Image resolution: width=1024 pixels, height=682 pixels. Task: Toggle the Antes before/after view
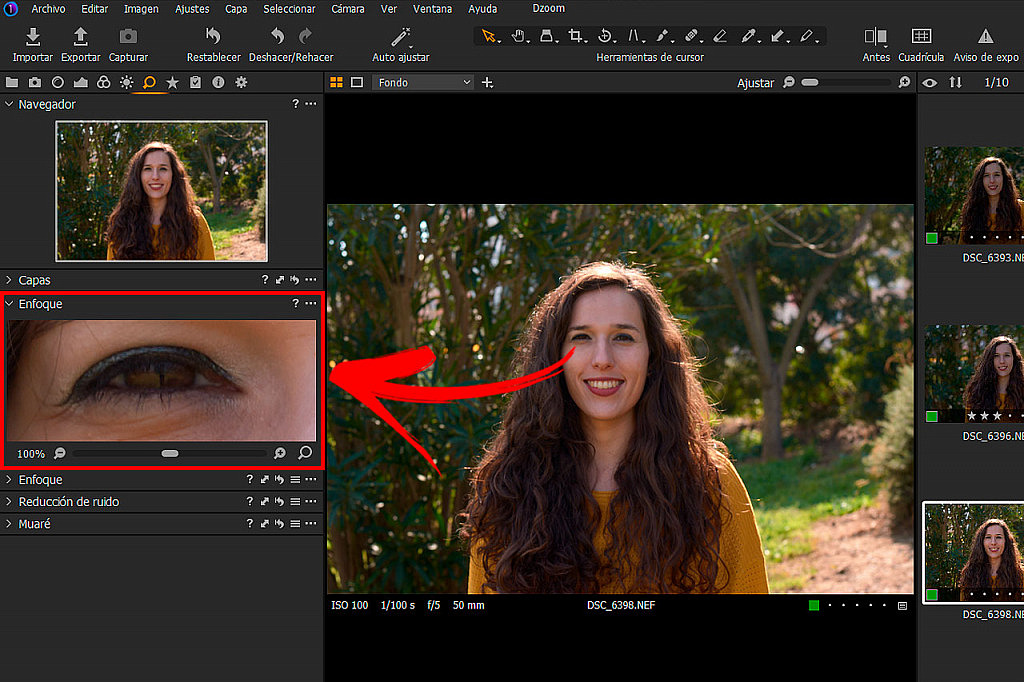click(875, 42)
